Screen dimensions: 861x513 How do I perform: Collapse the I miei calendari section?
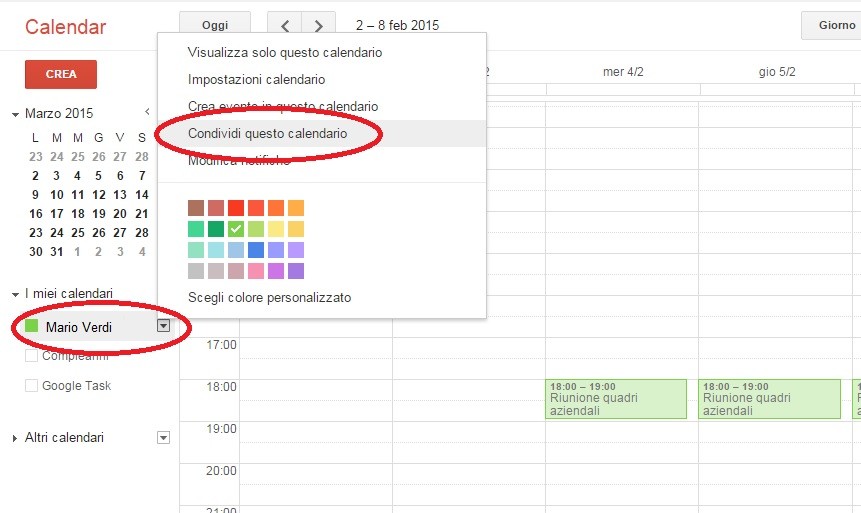click(x=15, y=294)
